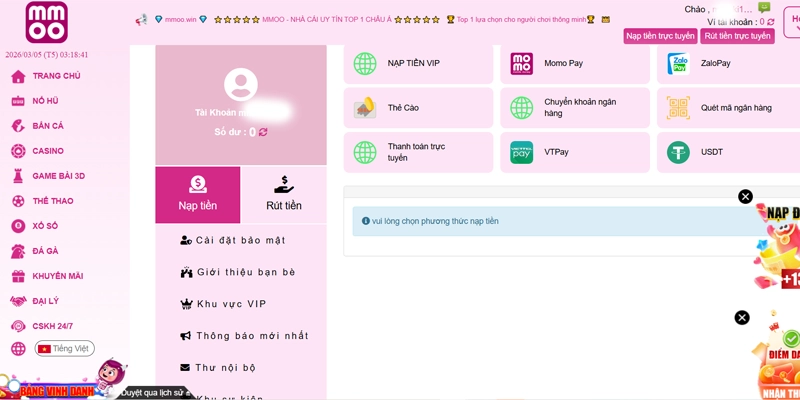Open the Tiếng Việt language selector
The image size is (800, 400).
pos(64,348)
